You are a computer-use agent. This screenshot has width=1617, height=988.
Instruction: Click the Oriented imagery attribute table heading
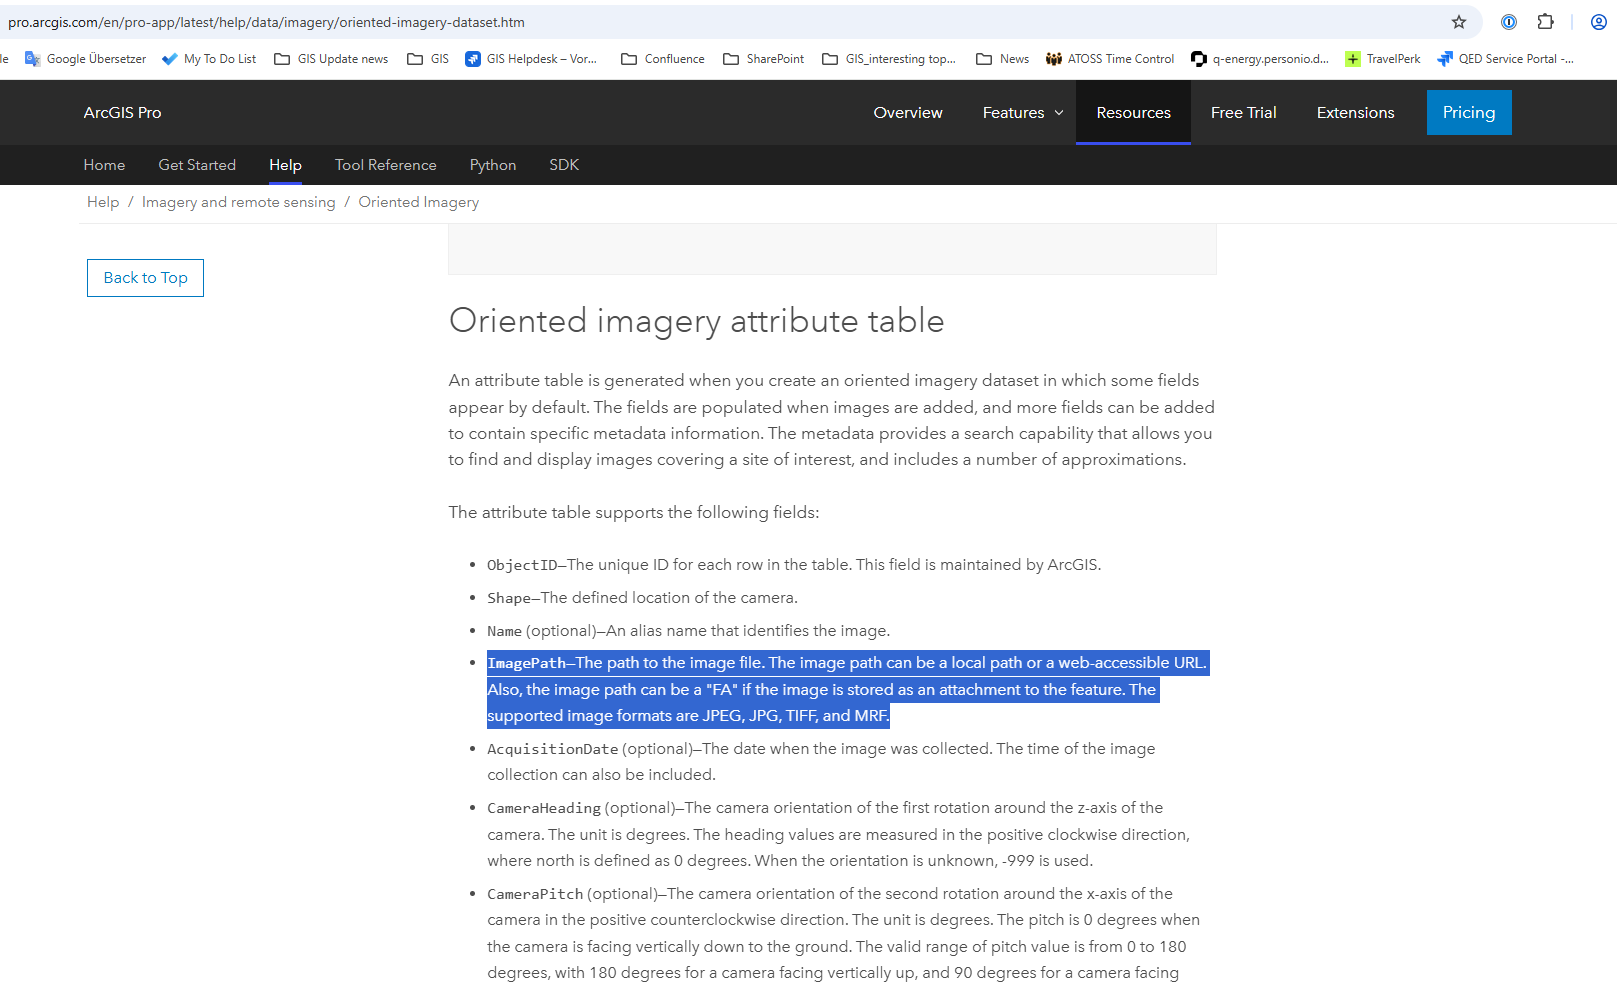click(x=697, y=321)
